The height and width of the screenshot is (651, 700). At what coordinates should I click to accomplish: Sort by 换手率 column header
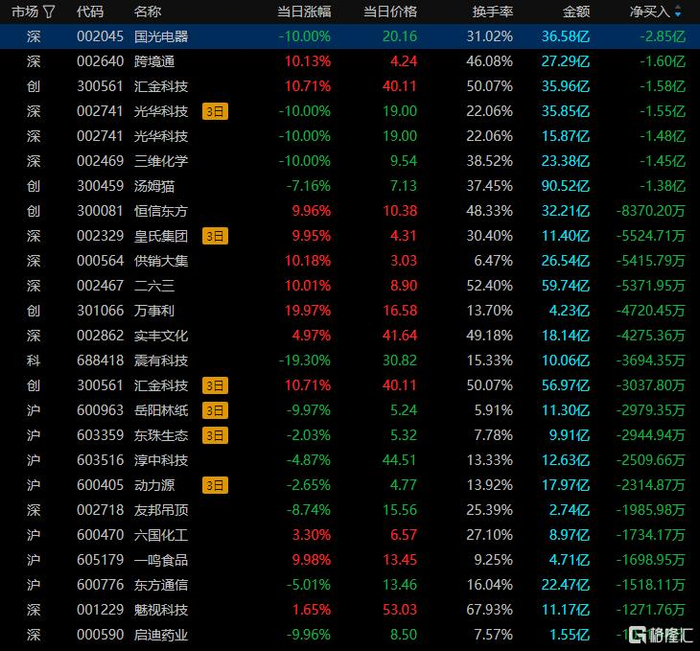pyautogui.click(x=493, y=12)
